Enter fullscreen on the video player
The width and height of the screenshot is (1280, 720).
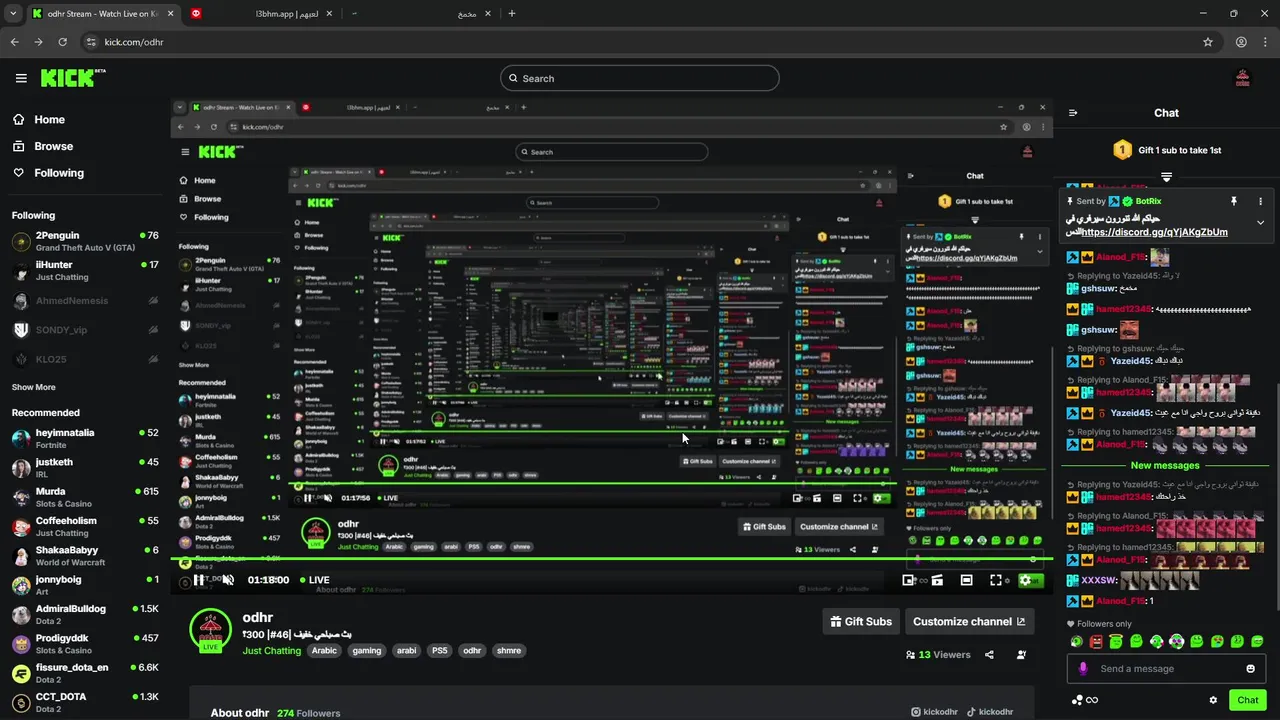click(x=995, y=580)
